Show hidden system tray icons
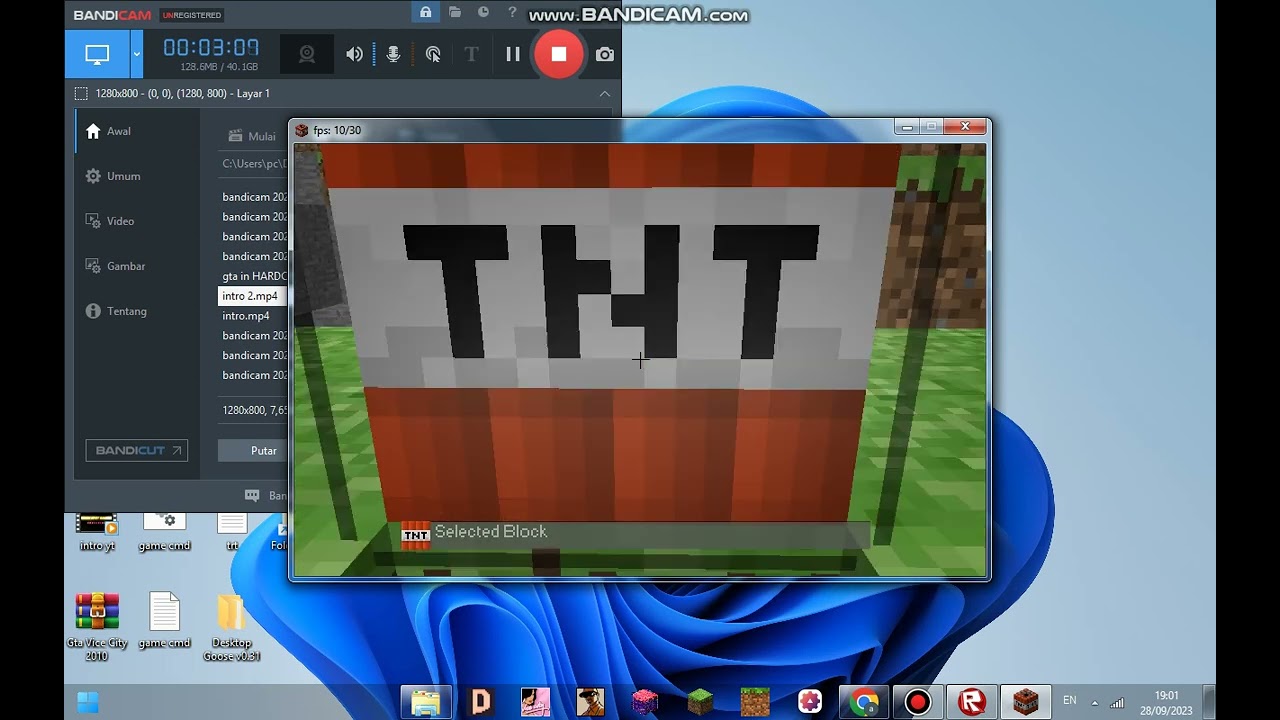1280x720 pixels. coord(1094,702)
